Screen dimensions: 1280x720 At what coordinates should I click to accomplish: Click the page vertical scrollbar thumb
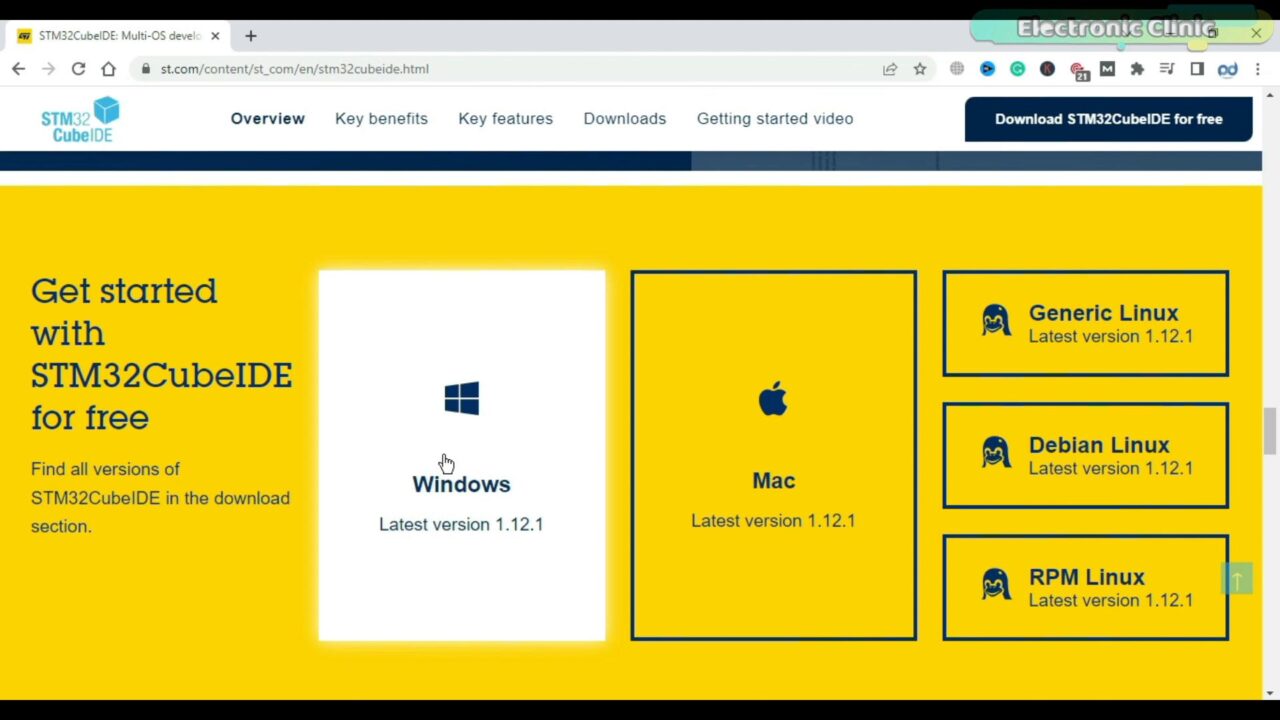coord(1270,430)
